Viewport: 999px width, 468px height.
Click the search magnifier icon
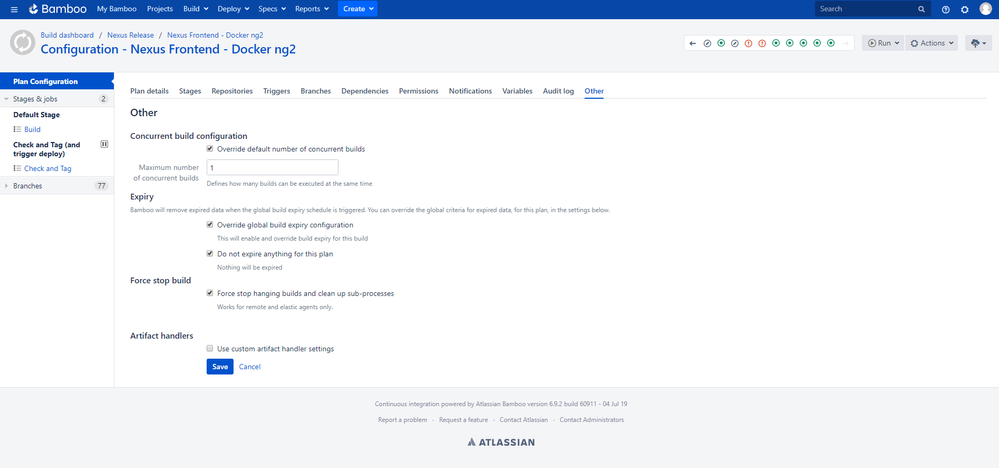click(921, 10)
